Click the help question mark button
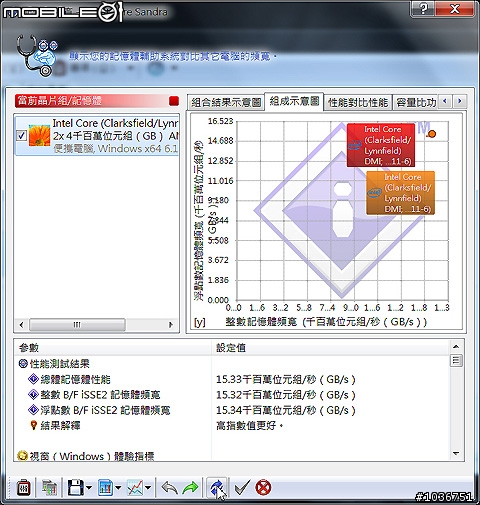Screen dimensions: 480x505 click(424, 9)
